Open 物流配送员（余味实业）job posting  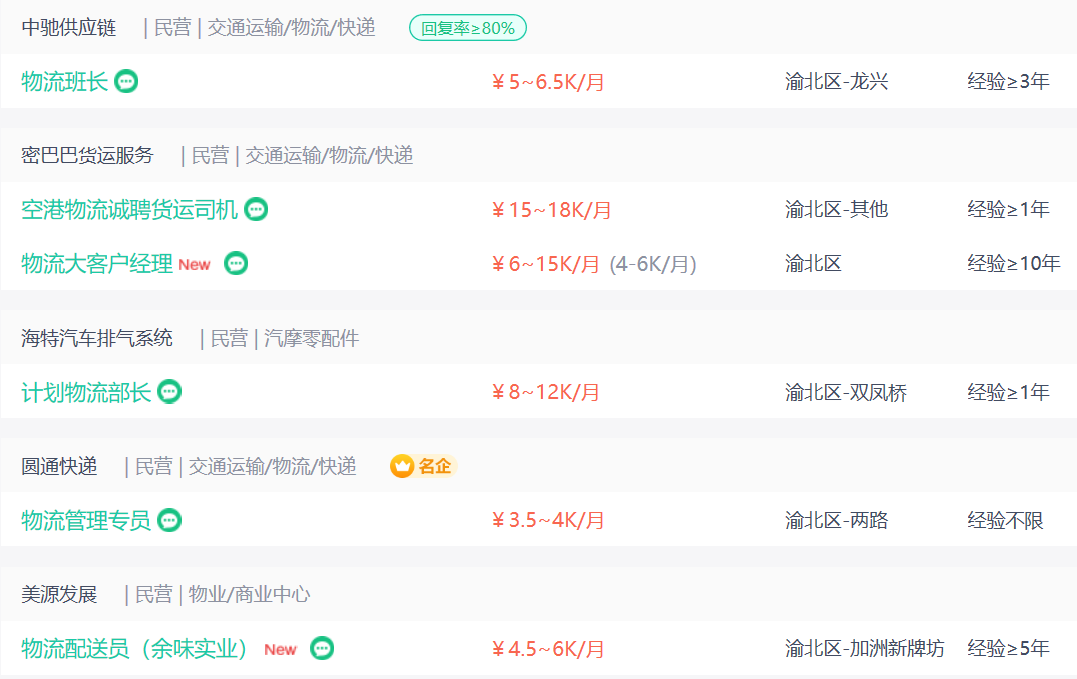click(135, 649)
